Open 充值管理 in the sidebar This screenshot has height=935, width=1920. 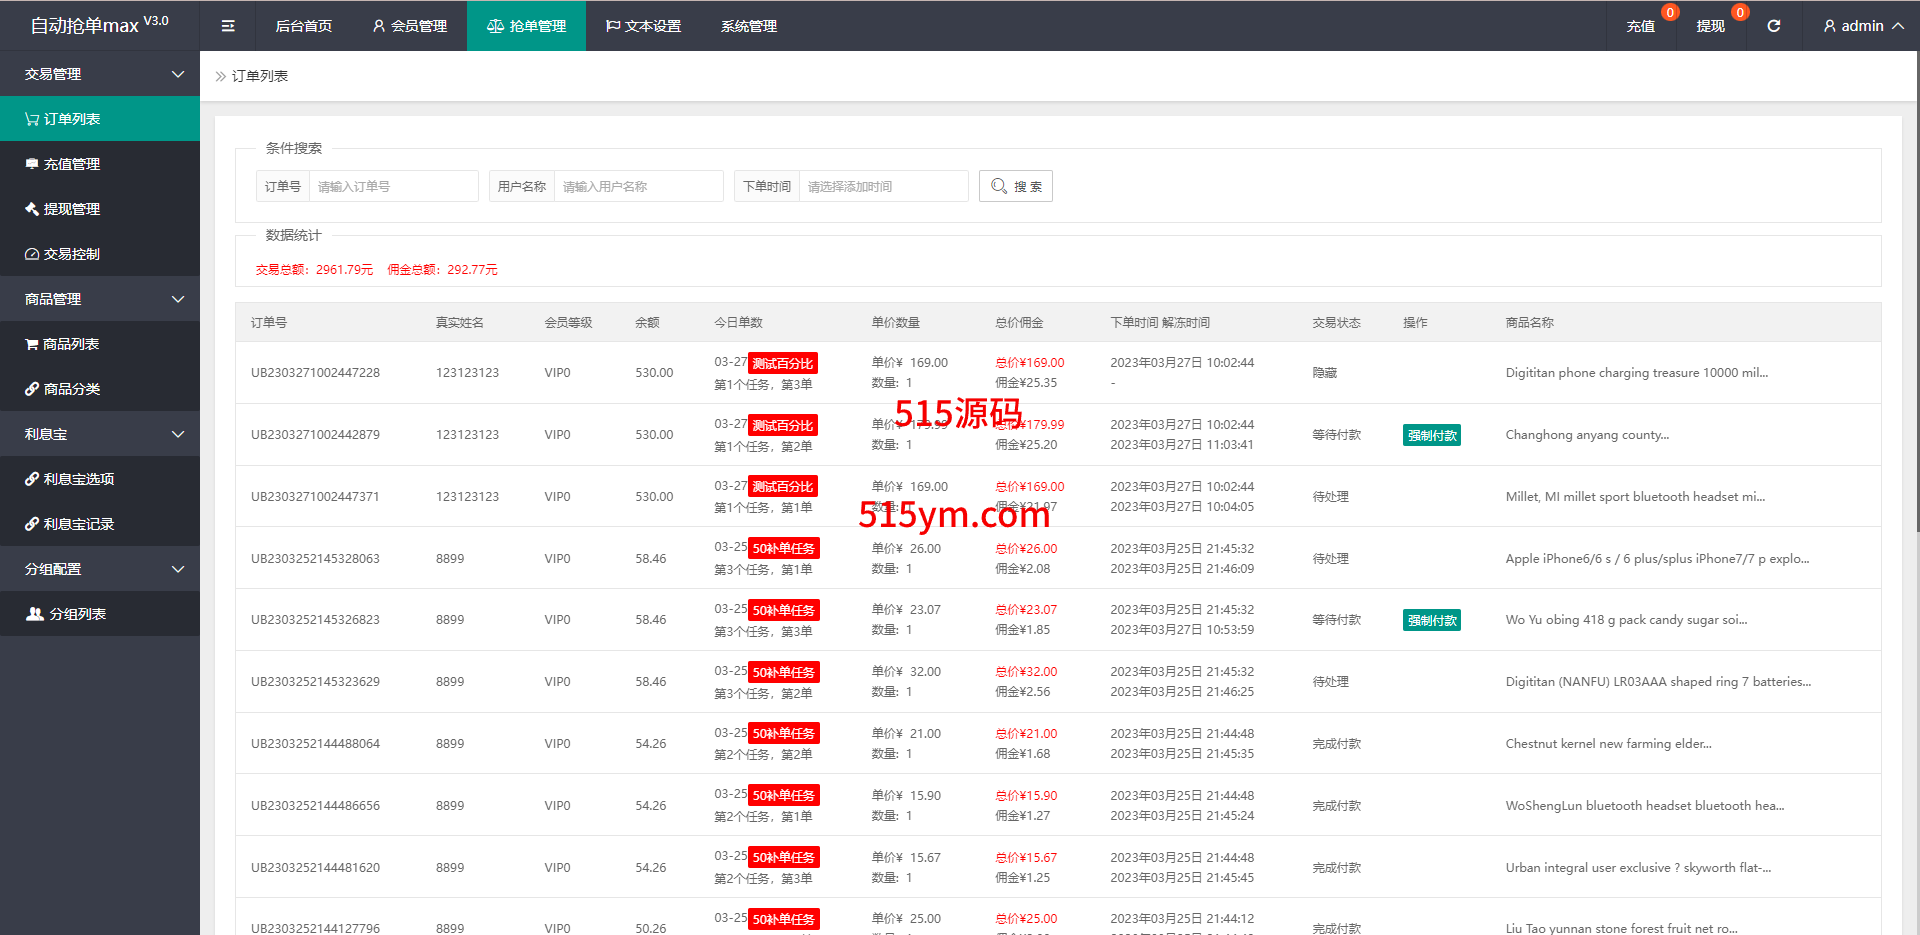point(71,164)
